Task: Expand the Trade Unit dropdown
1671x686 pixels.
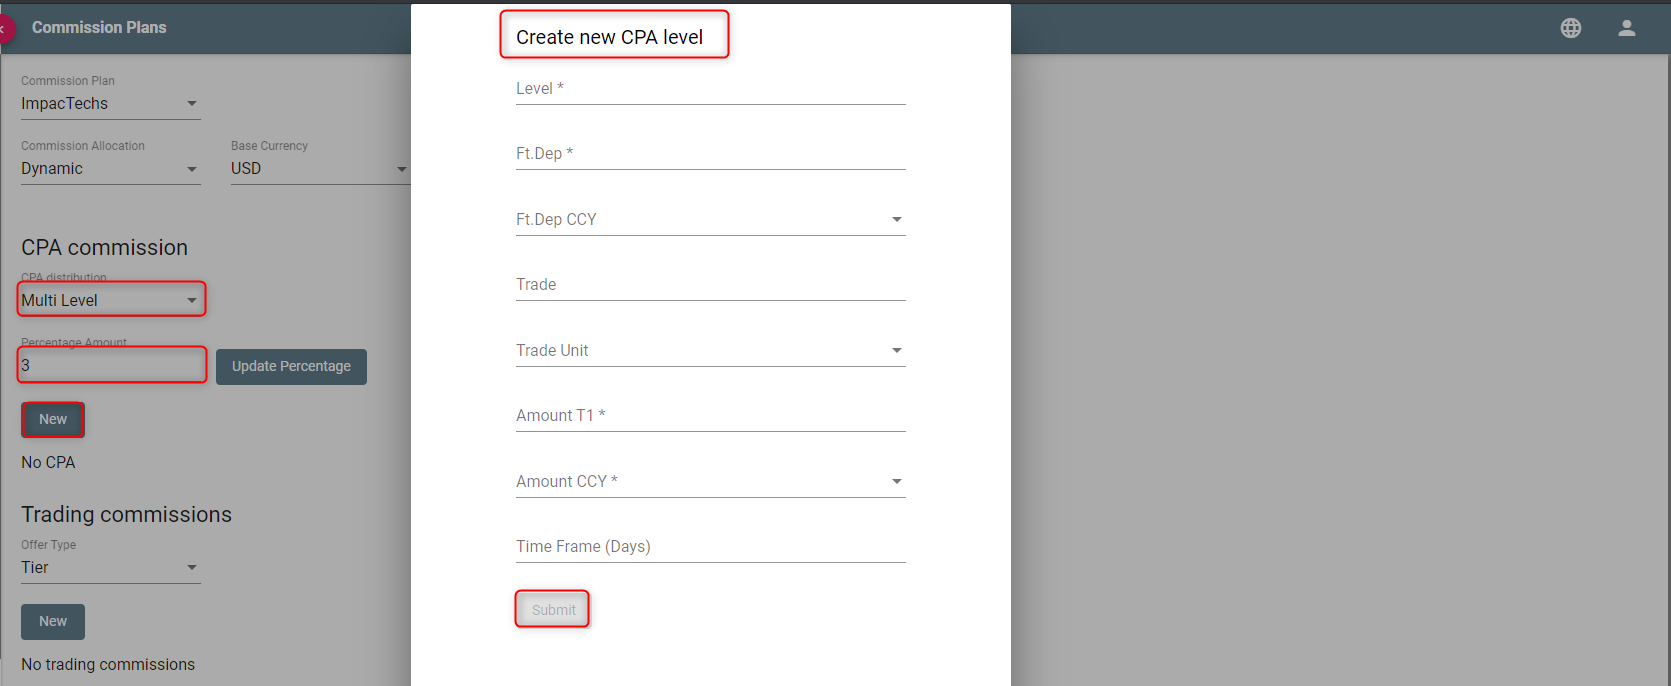Action: coord(711,350)
